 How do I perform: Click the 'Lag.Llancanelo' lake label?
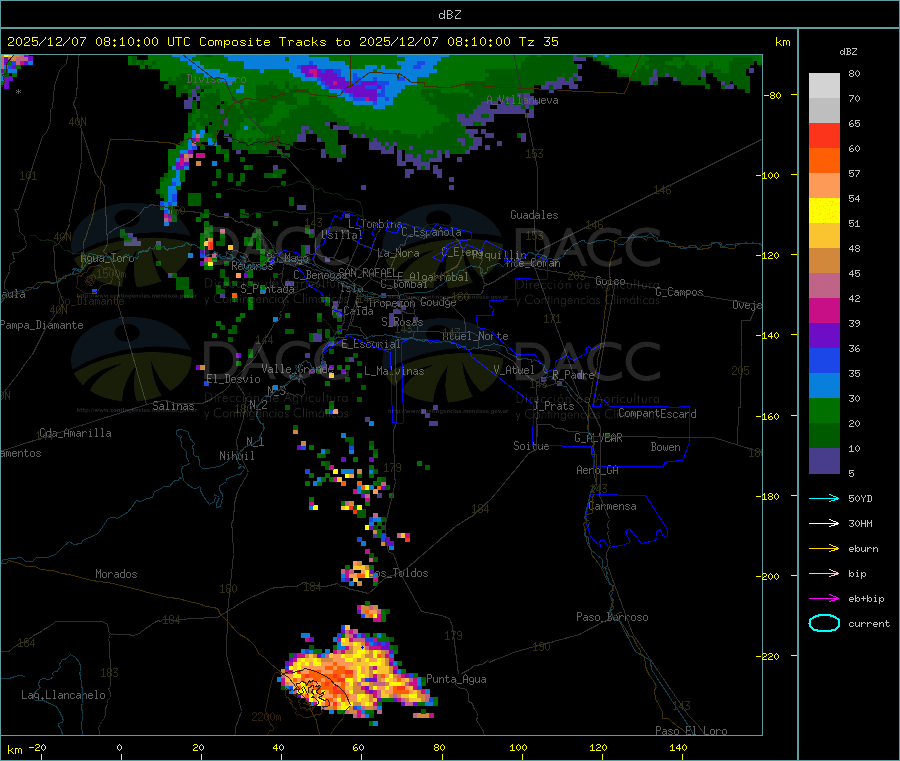click(63, 695)
